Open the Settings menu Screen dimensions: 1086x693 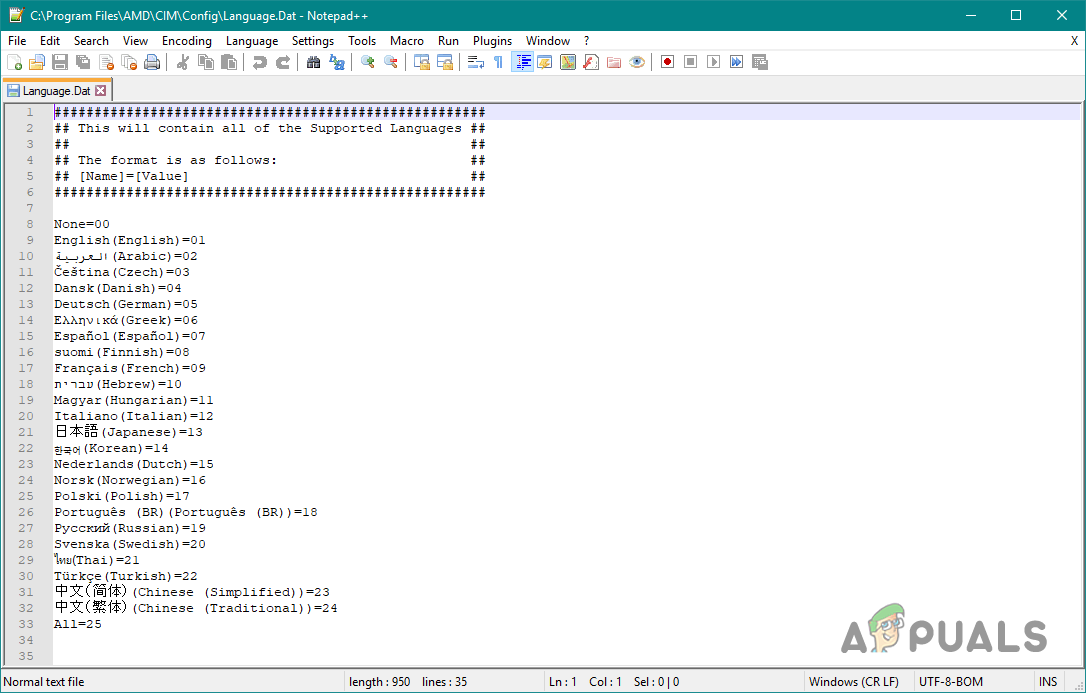click(313, 41)
